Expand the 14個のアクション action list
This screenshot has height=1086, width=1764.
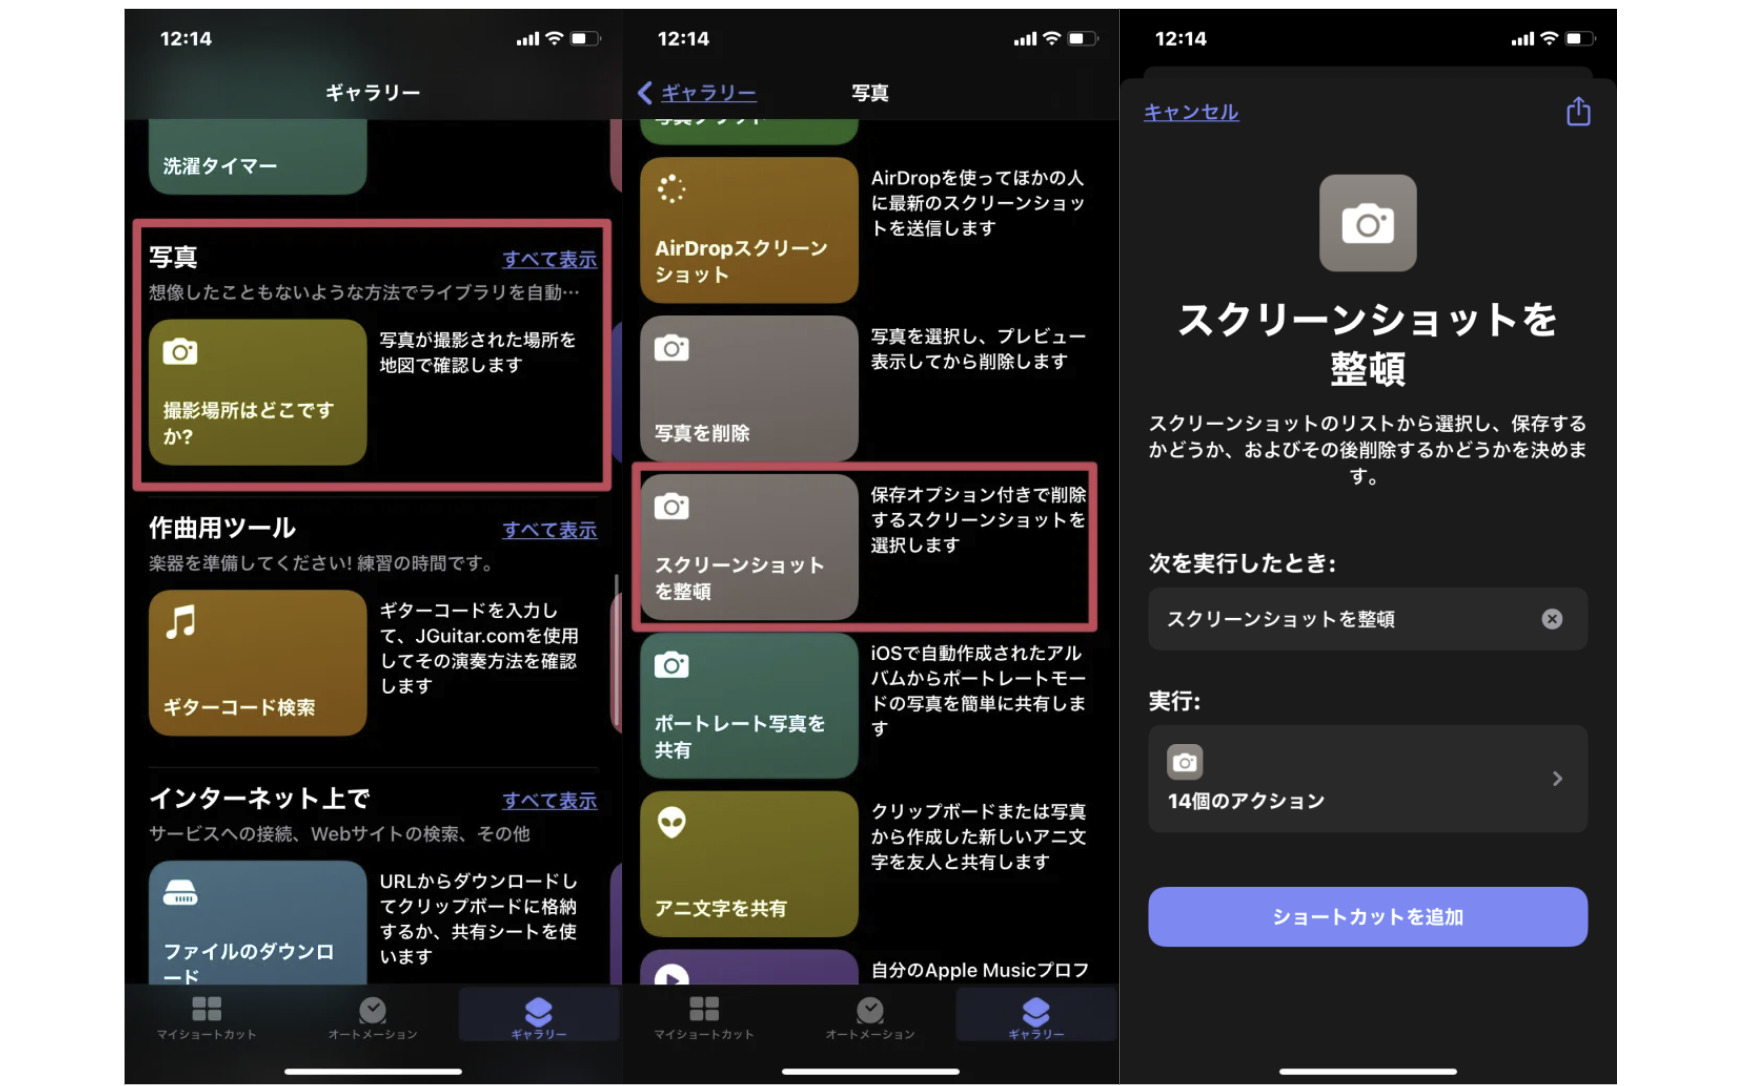coord(1367,779)
